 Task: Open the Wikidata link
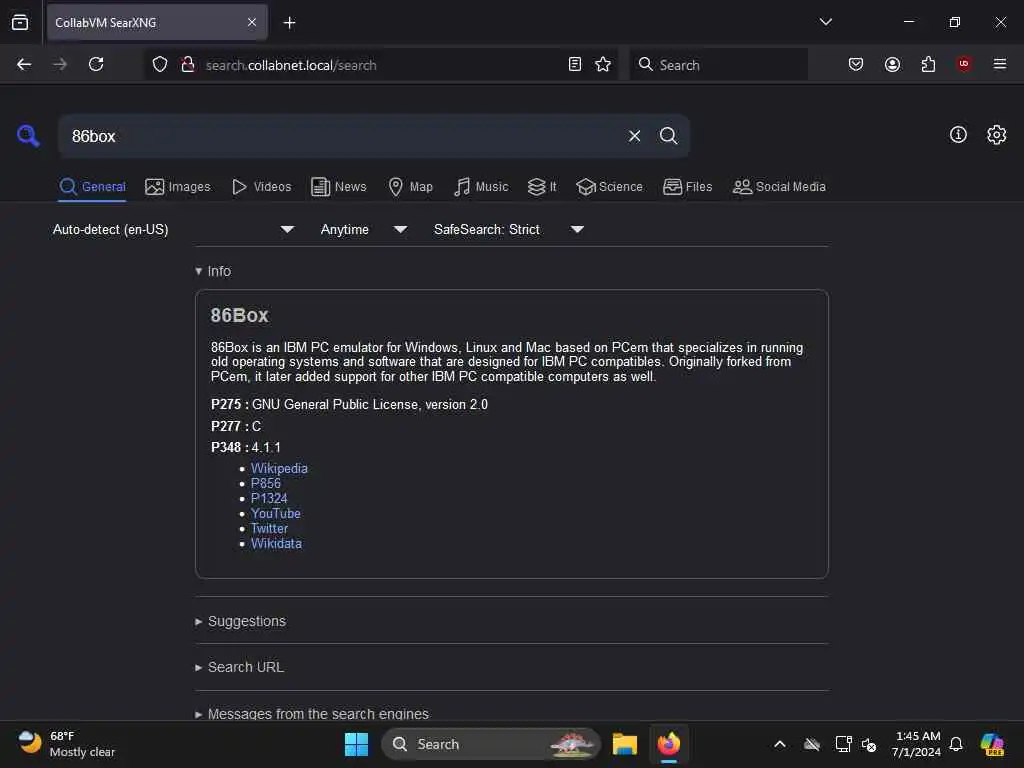[276, 543]
